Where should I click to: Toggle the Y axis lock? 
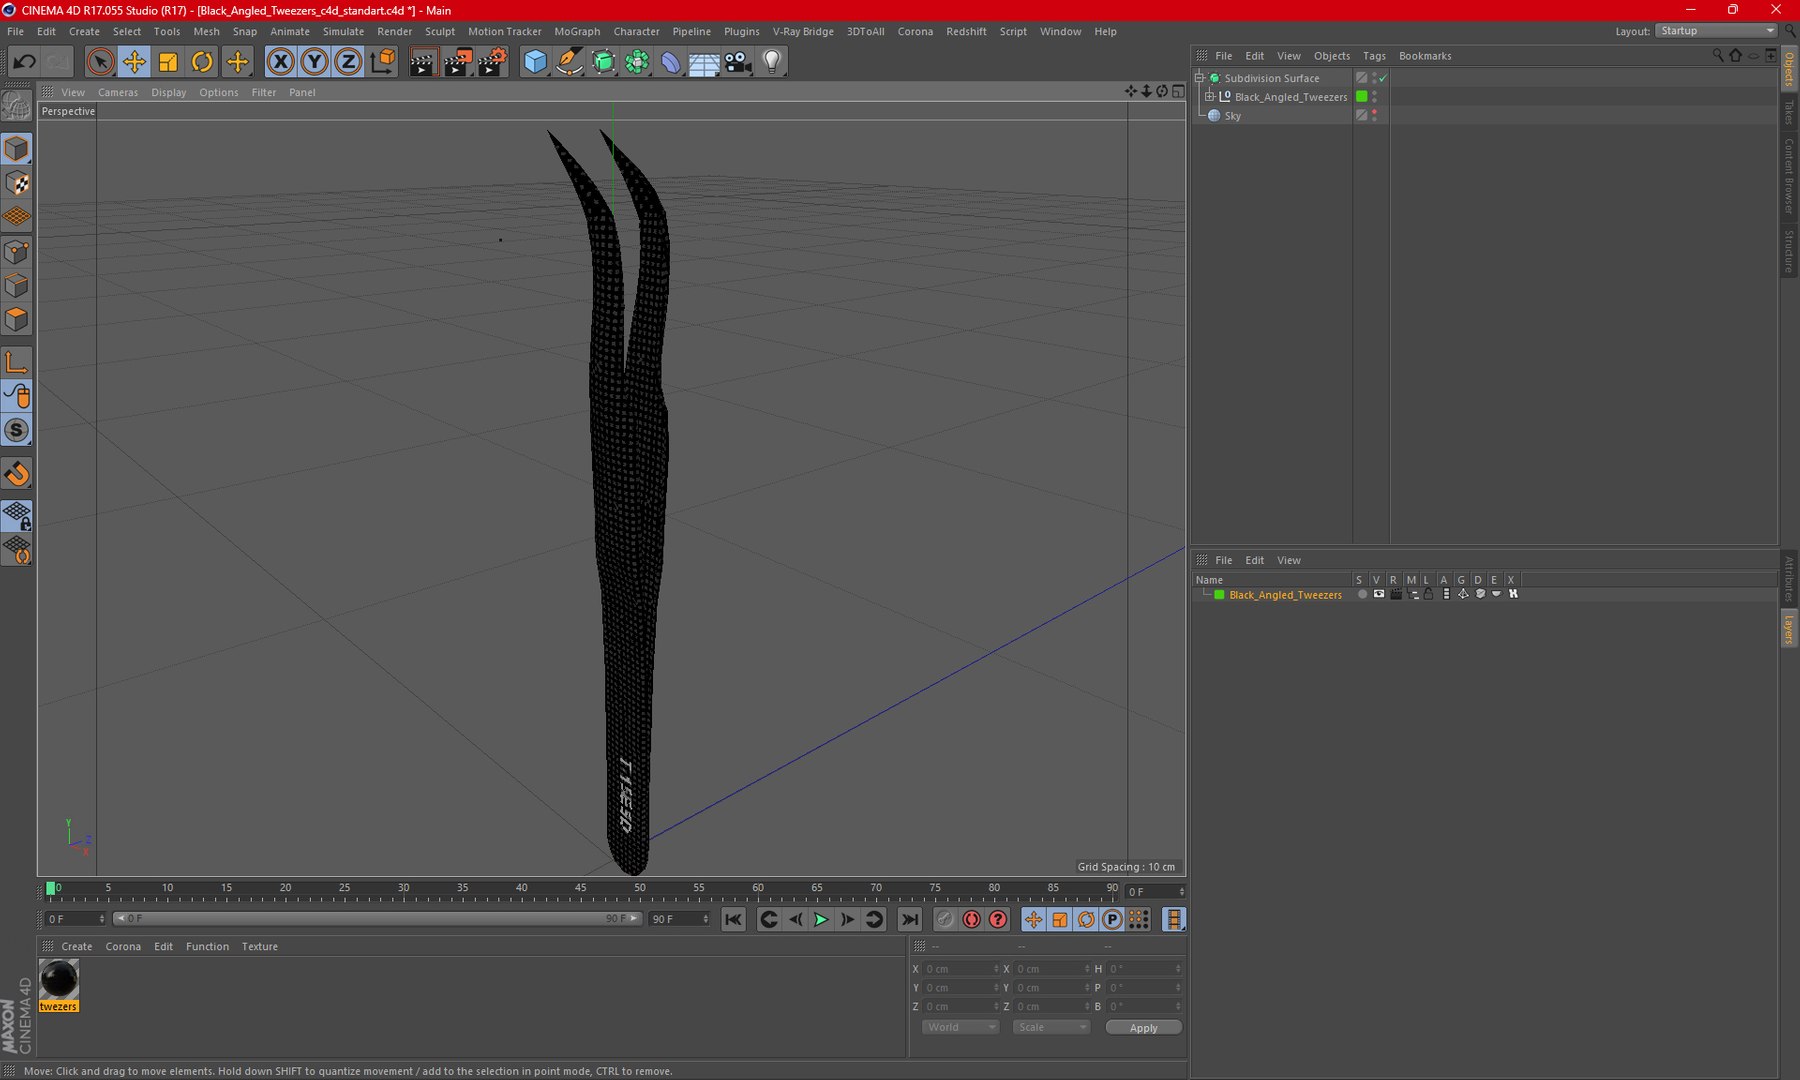point(314,62)
